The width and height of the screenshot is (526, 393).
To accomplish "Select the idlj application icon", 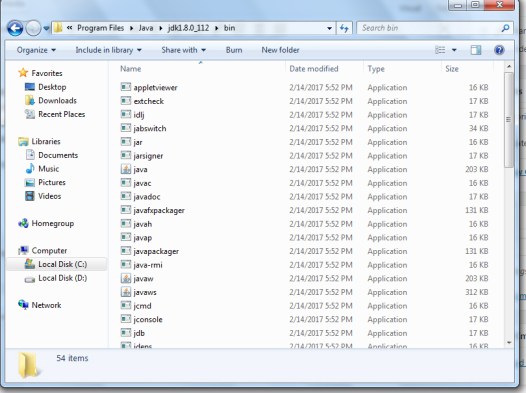I will [x=125, y=114].
